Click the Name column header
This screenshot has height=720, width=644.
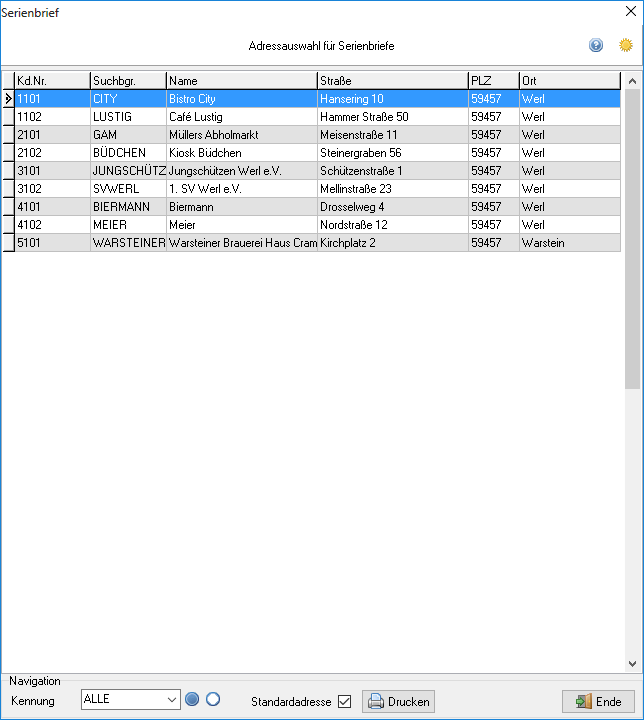click(x=242, y=81)
